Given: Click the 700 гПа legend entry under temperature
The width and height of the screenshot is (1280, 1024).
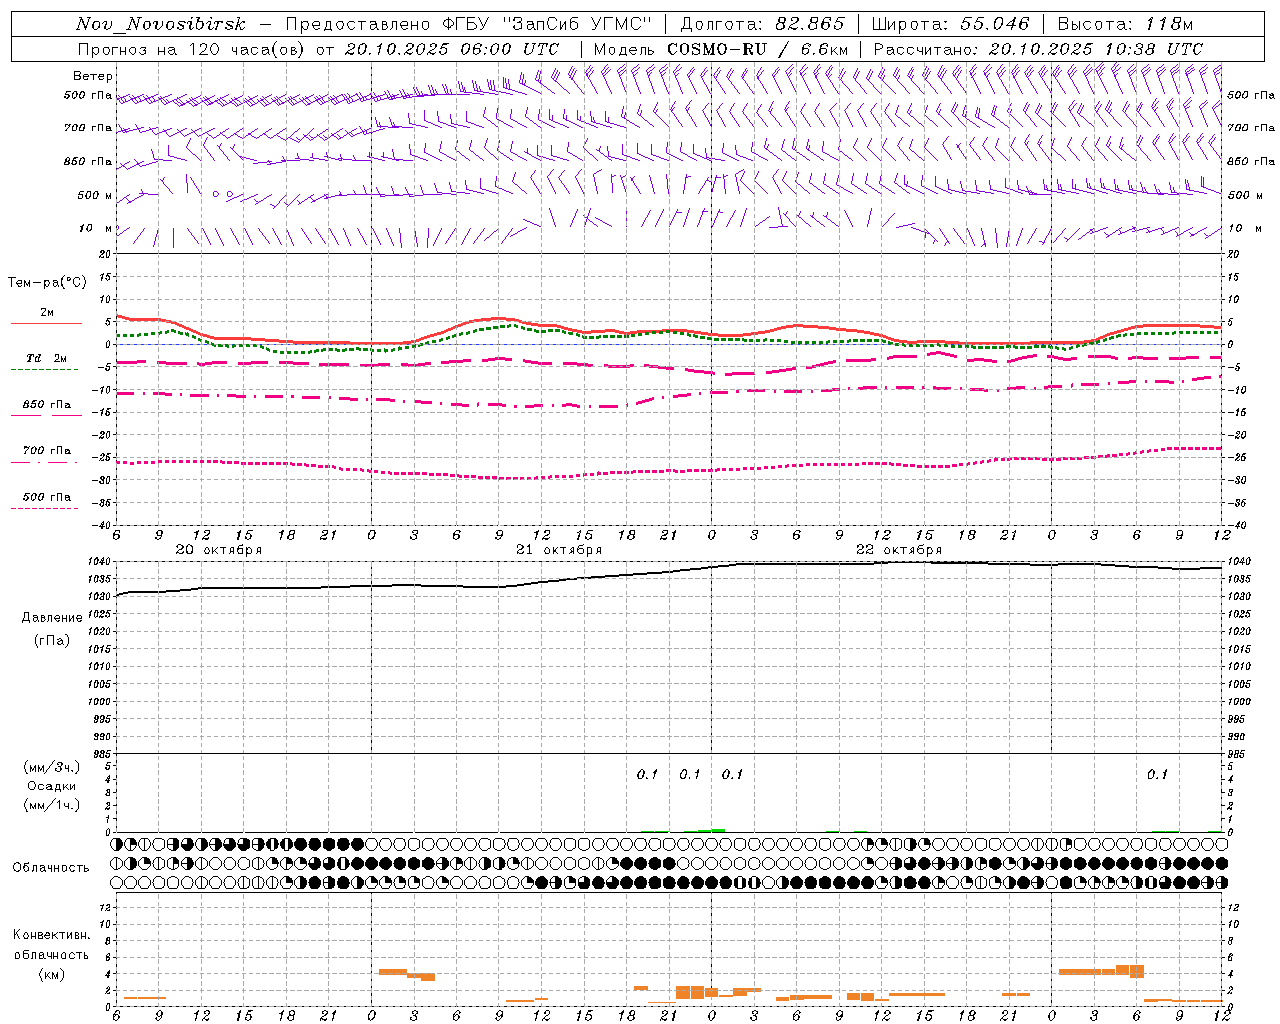Looking at the screenshot, I should (x=47, y=451).
